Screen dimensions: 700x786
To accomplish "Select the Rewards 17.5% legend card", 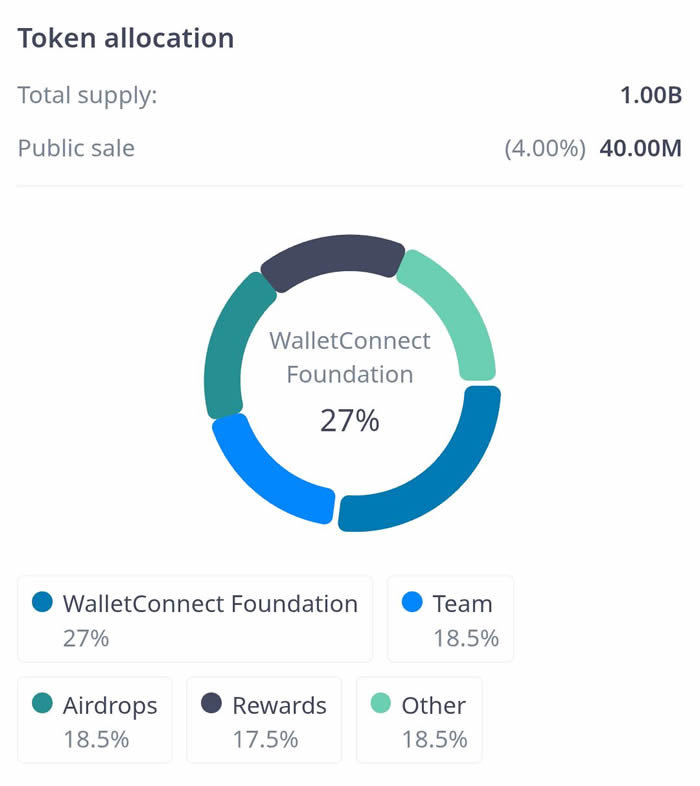I will [x=264, y=720].
